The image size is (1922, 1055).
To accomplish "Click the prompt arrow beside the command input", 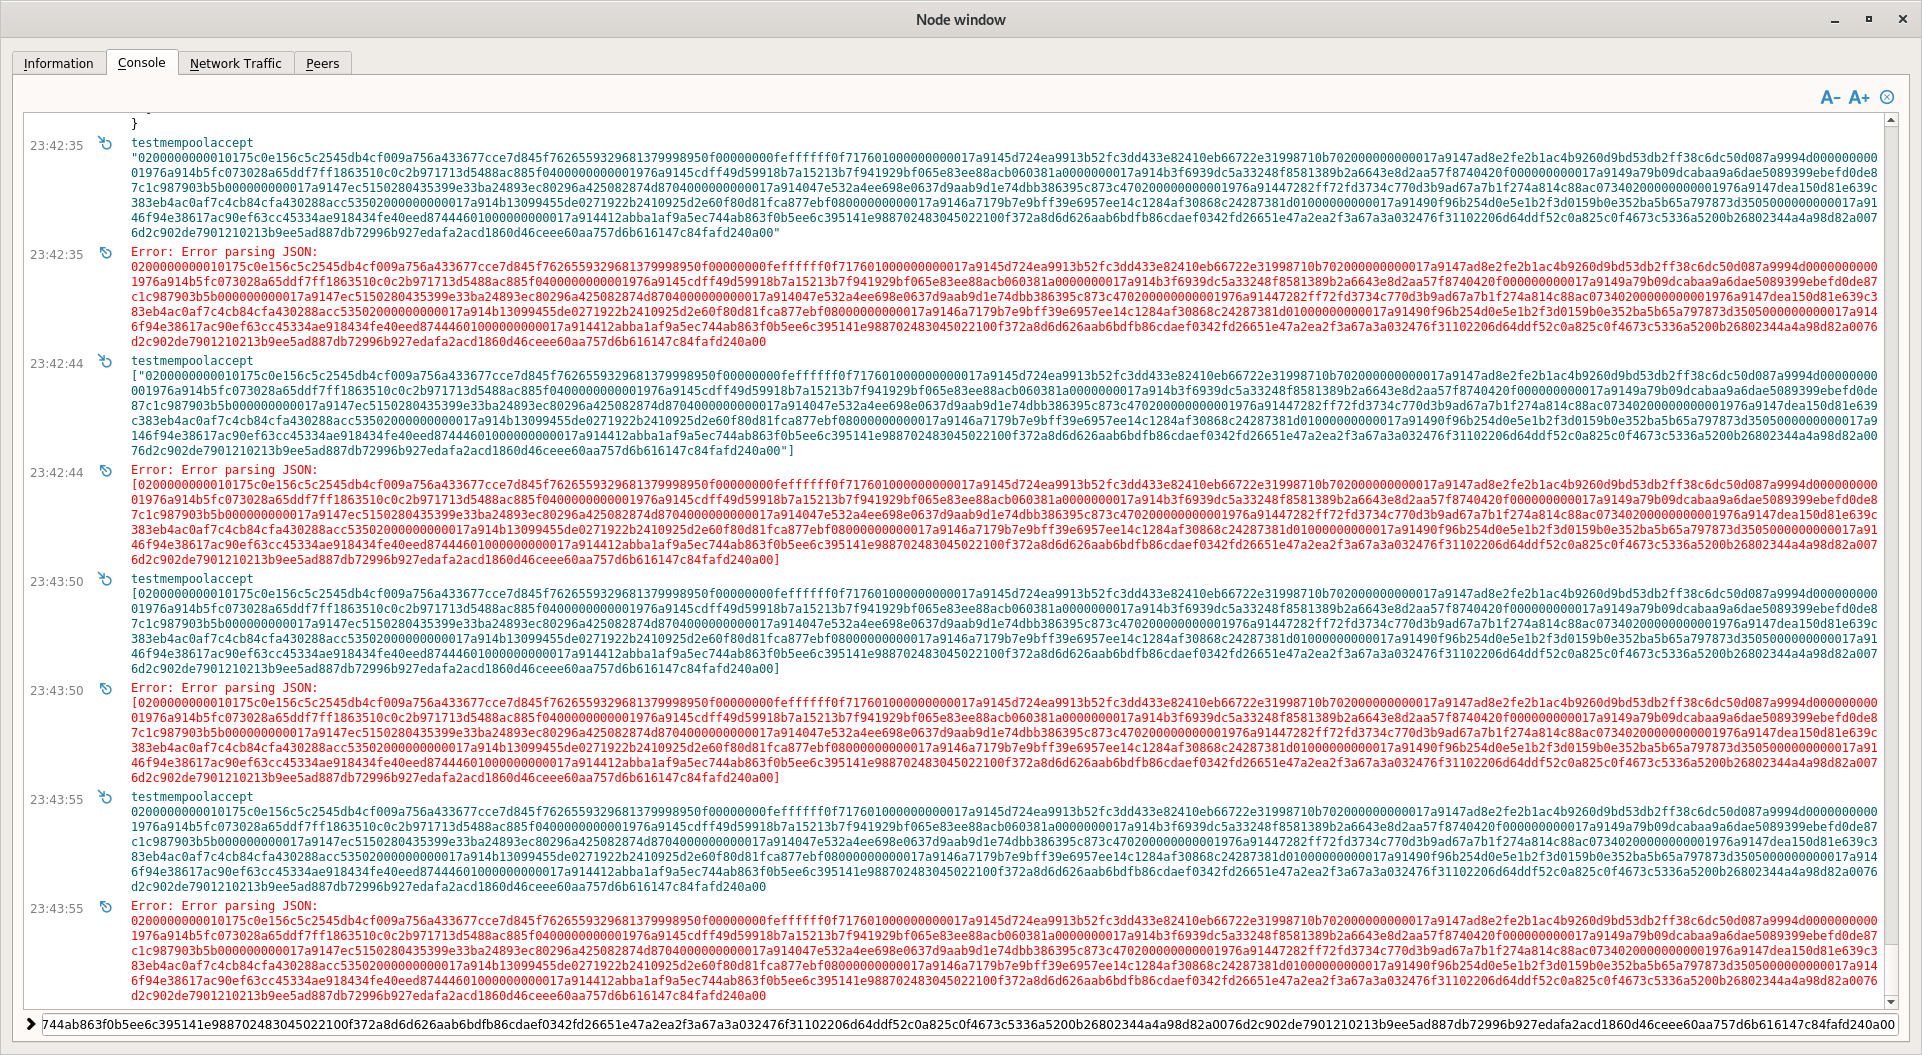I will [29, 1024].
